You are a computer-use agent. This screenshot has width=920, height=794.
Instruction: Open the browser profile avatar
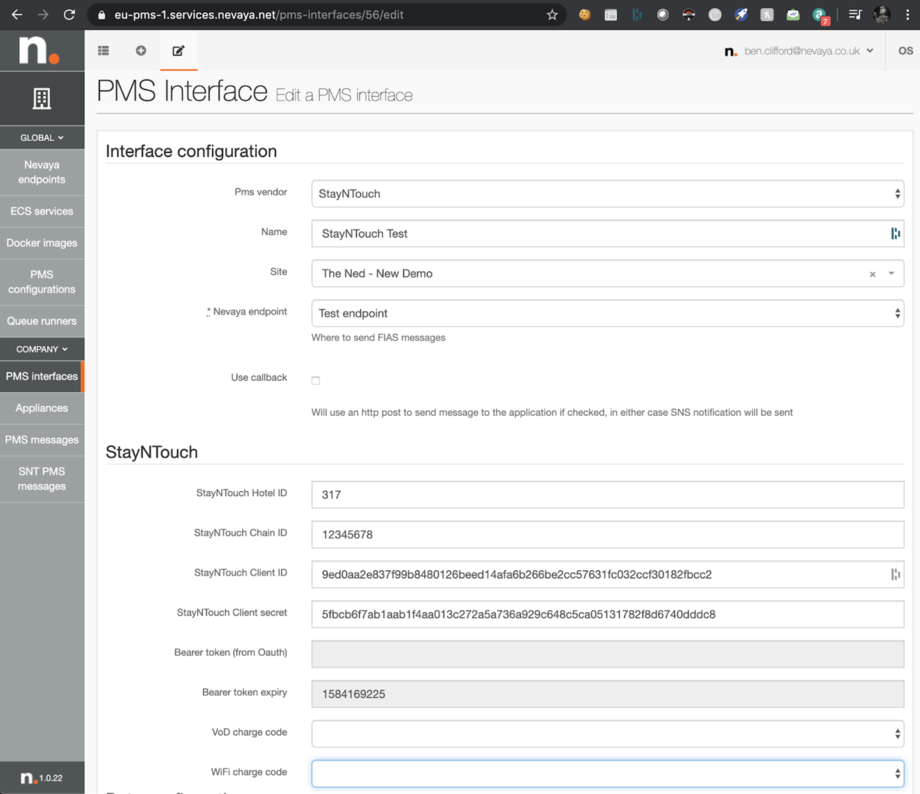tap(881, 15)
